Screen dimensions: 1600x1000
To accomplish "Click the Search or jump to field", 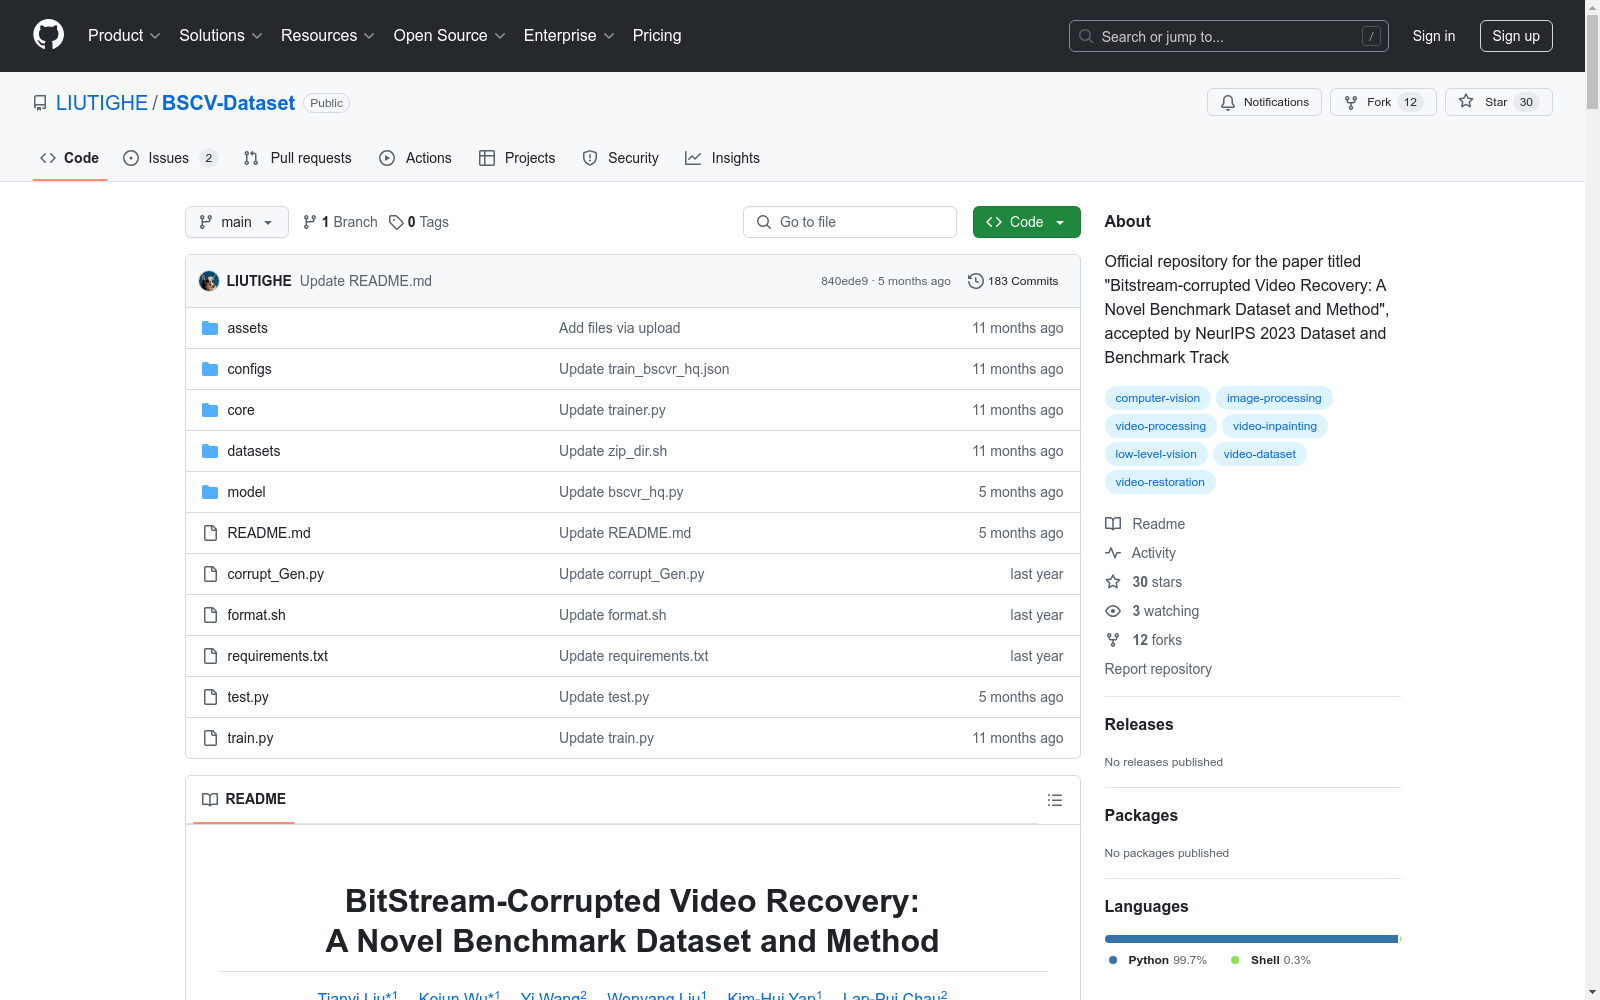I will click(x=1229, y=36).
